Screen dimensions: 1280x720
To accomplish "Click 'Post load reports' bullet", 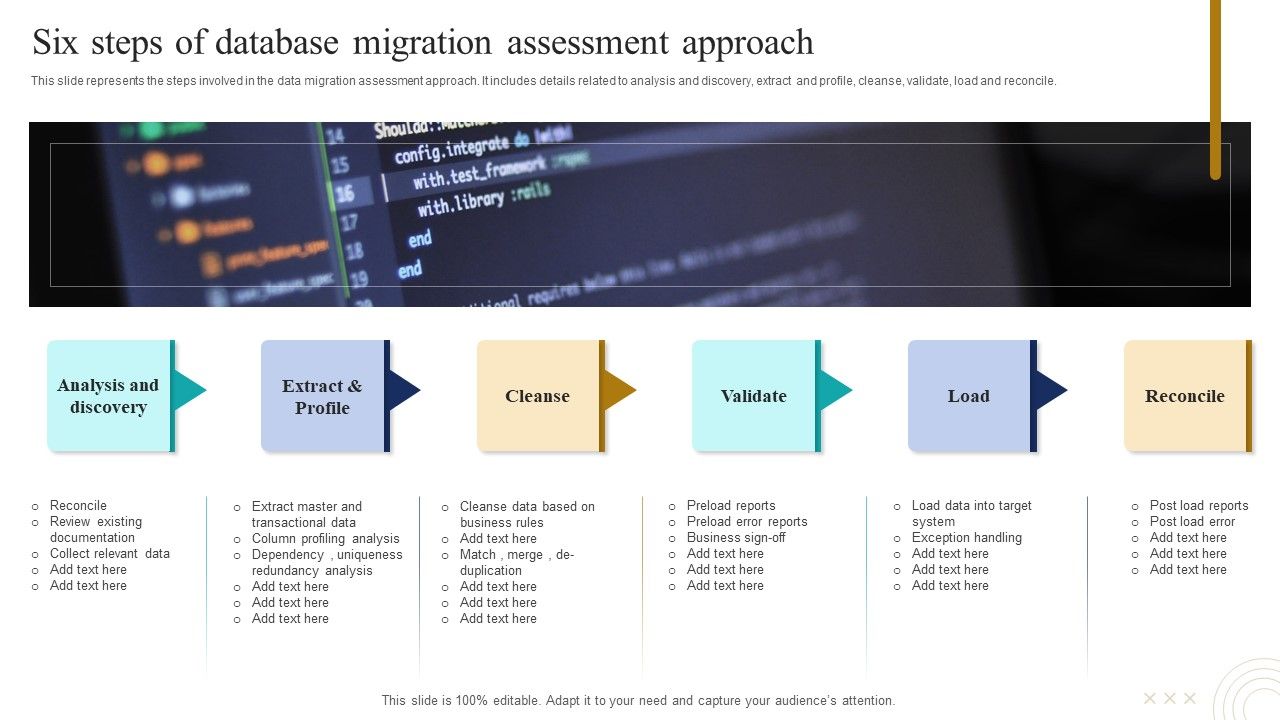I will 1199,506.
